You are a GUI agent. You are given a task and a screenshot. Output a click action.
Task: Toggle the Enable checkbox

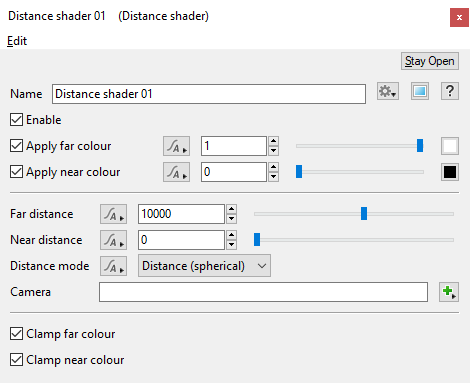tap(16, 120)
